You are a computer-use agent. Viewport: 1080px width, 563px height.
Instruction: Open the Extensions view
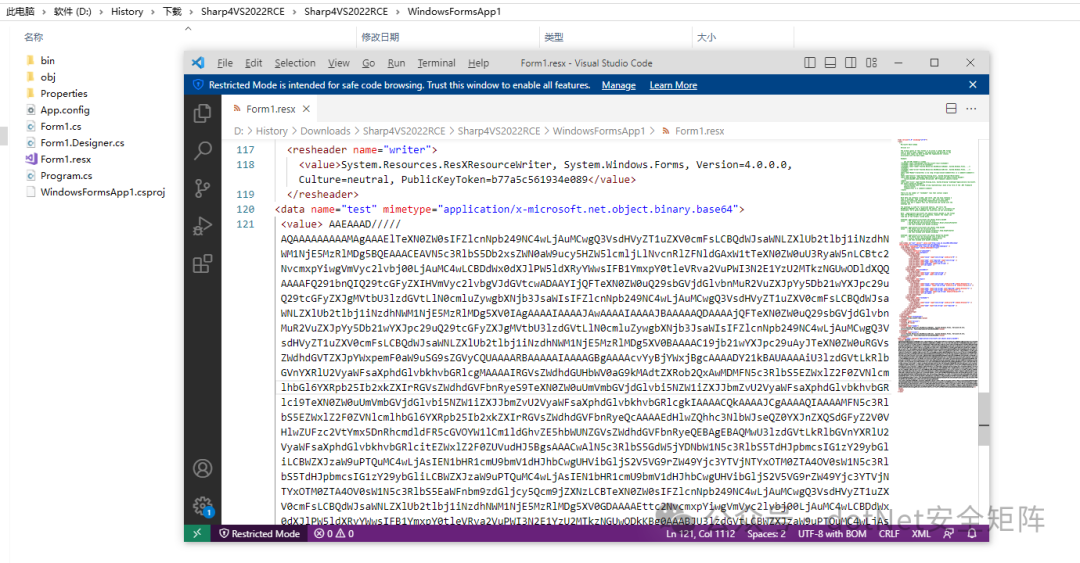[202, 263]
